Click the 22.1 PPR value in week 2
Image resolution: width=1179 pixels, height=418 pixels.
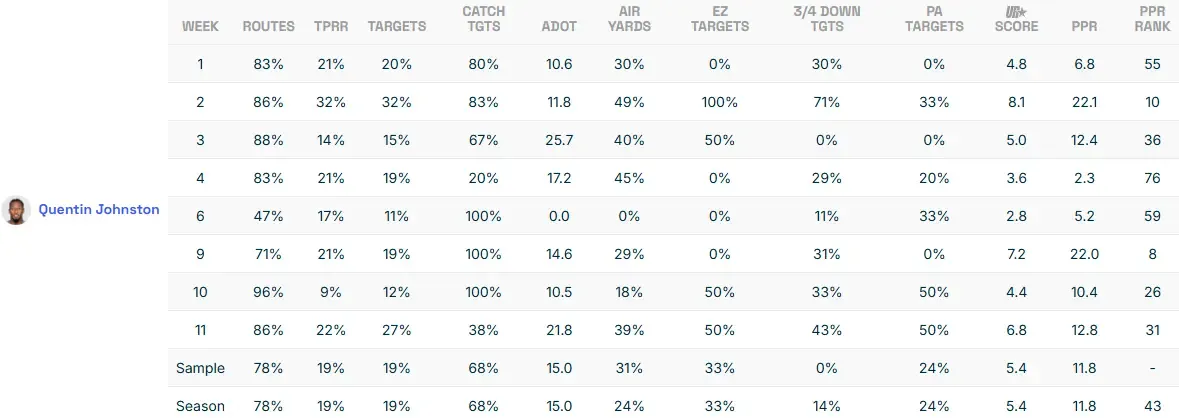tap(1083, 102)
